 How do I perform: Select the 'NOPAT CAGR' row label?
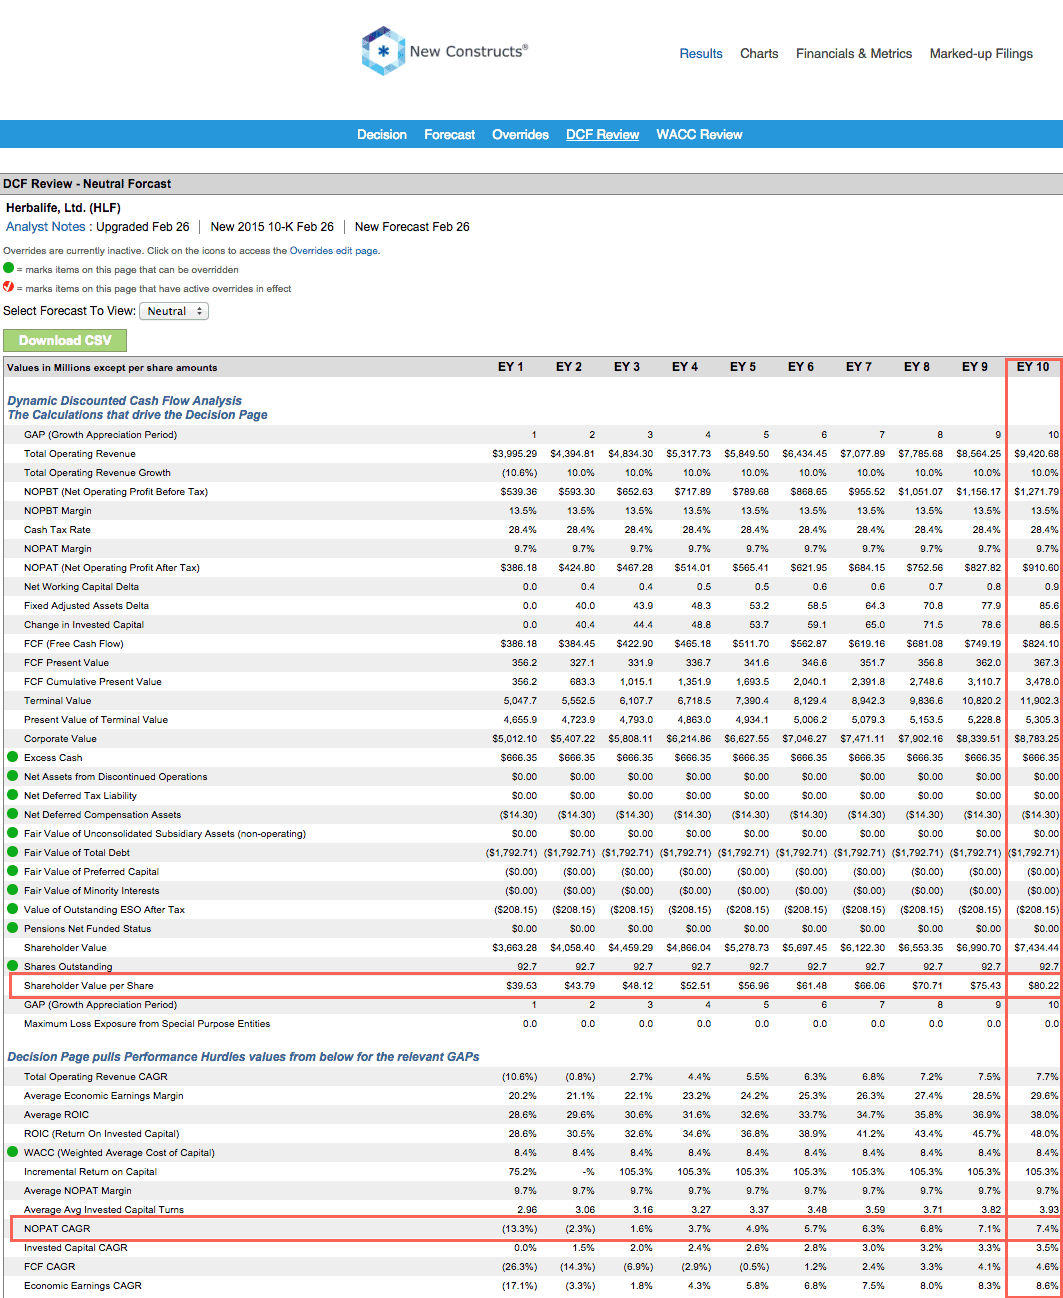tap(57, 1229)
